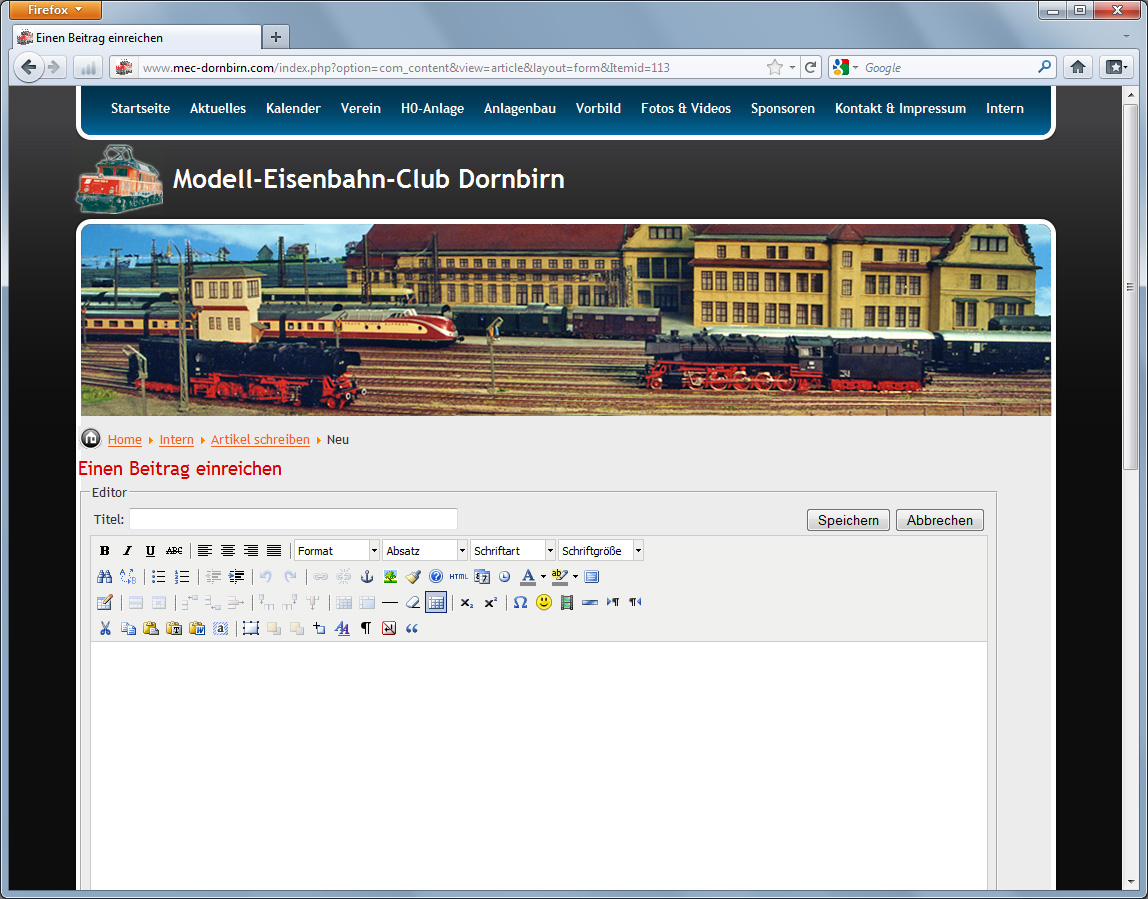1148x899 pixels.
Task: Click the Abbrechen button
Action: coord(940,521)
